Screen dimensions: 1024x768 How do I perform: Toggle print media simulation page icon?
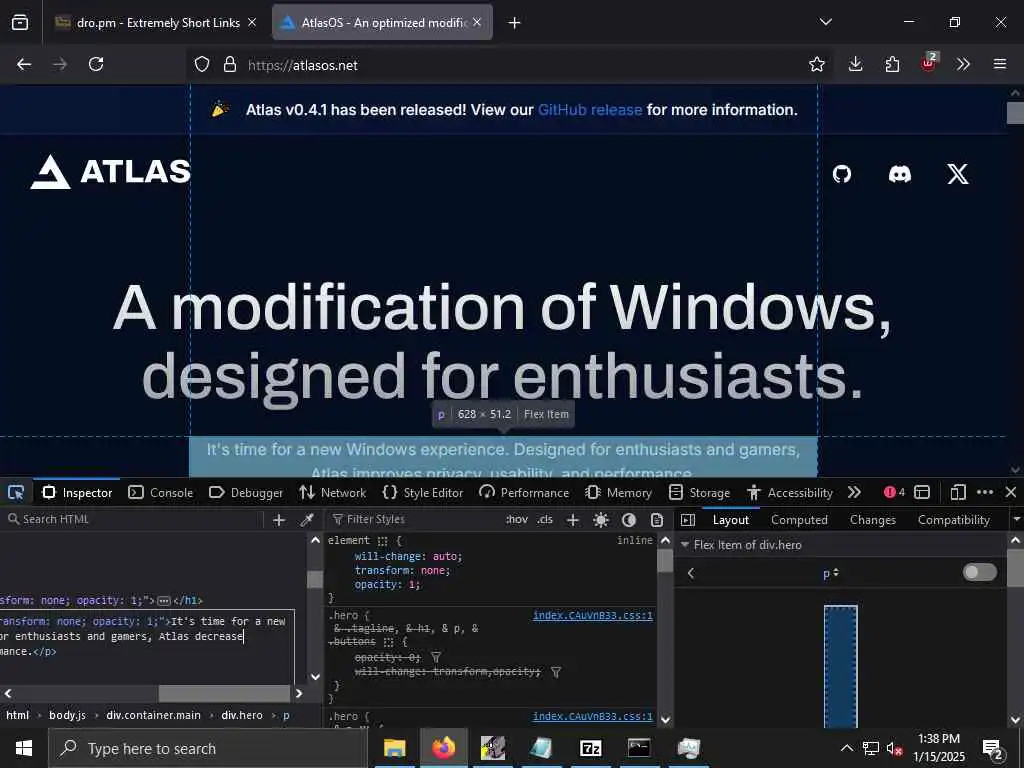657,520
